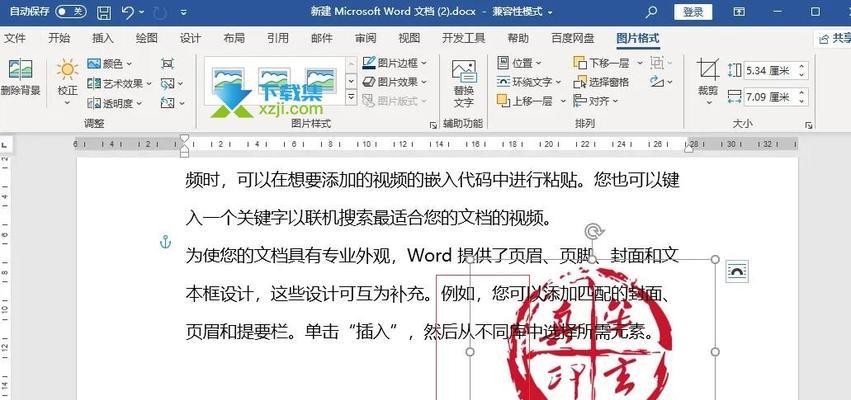This screenshot has height=400, width=851.
Task: Open the 颜色 color adjustment menu
Action: point(110,64)
